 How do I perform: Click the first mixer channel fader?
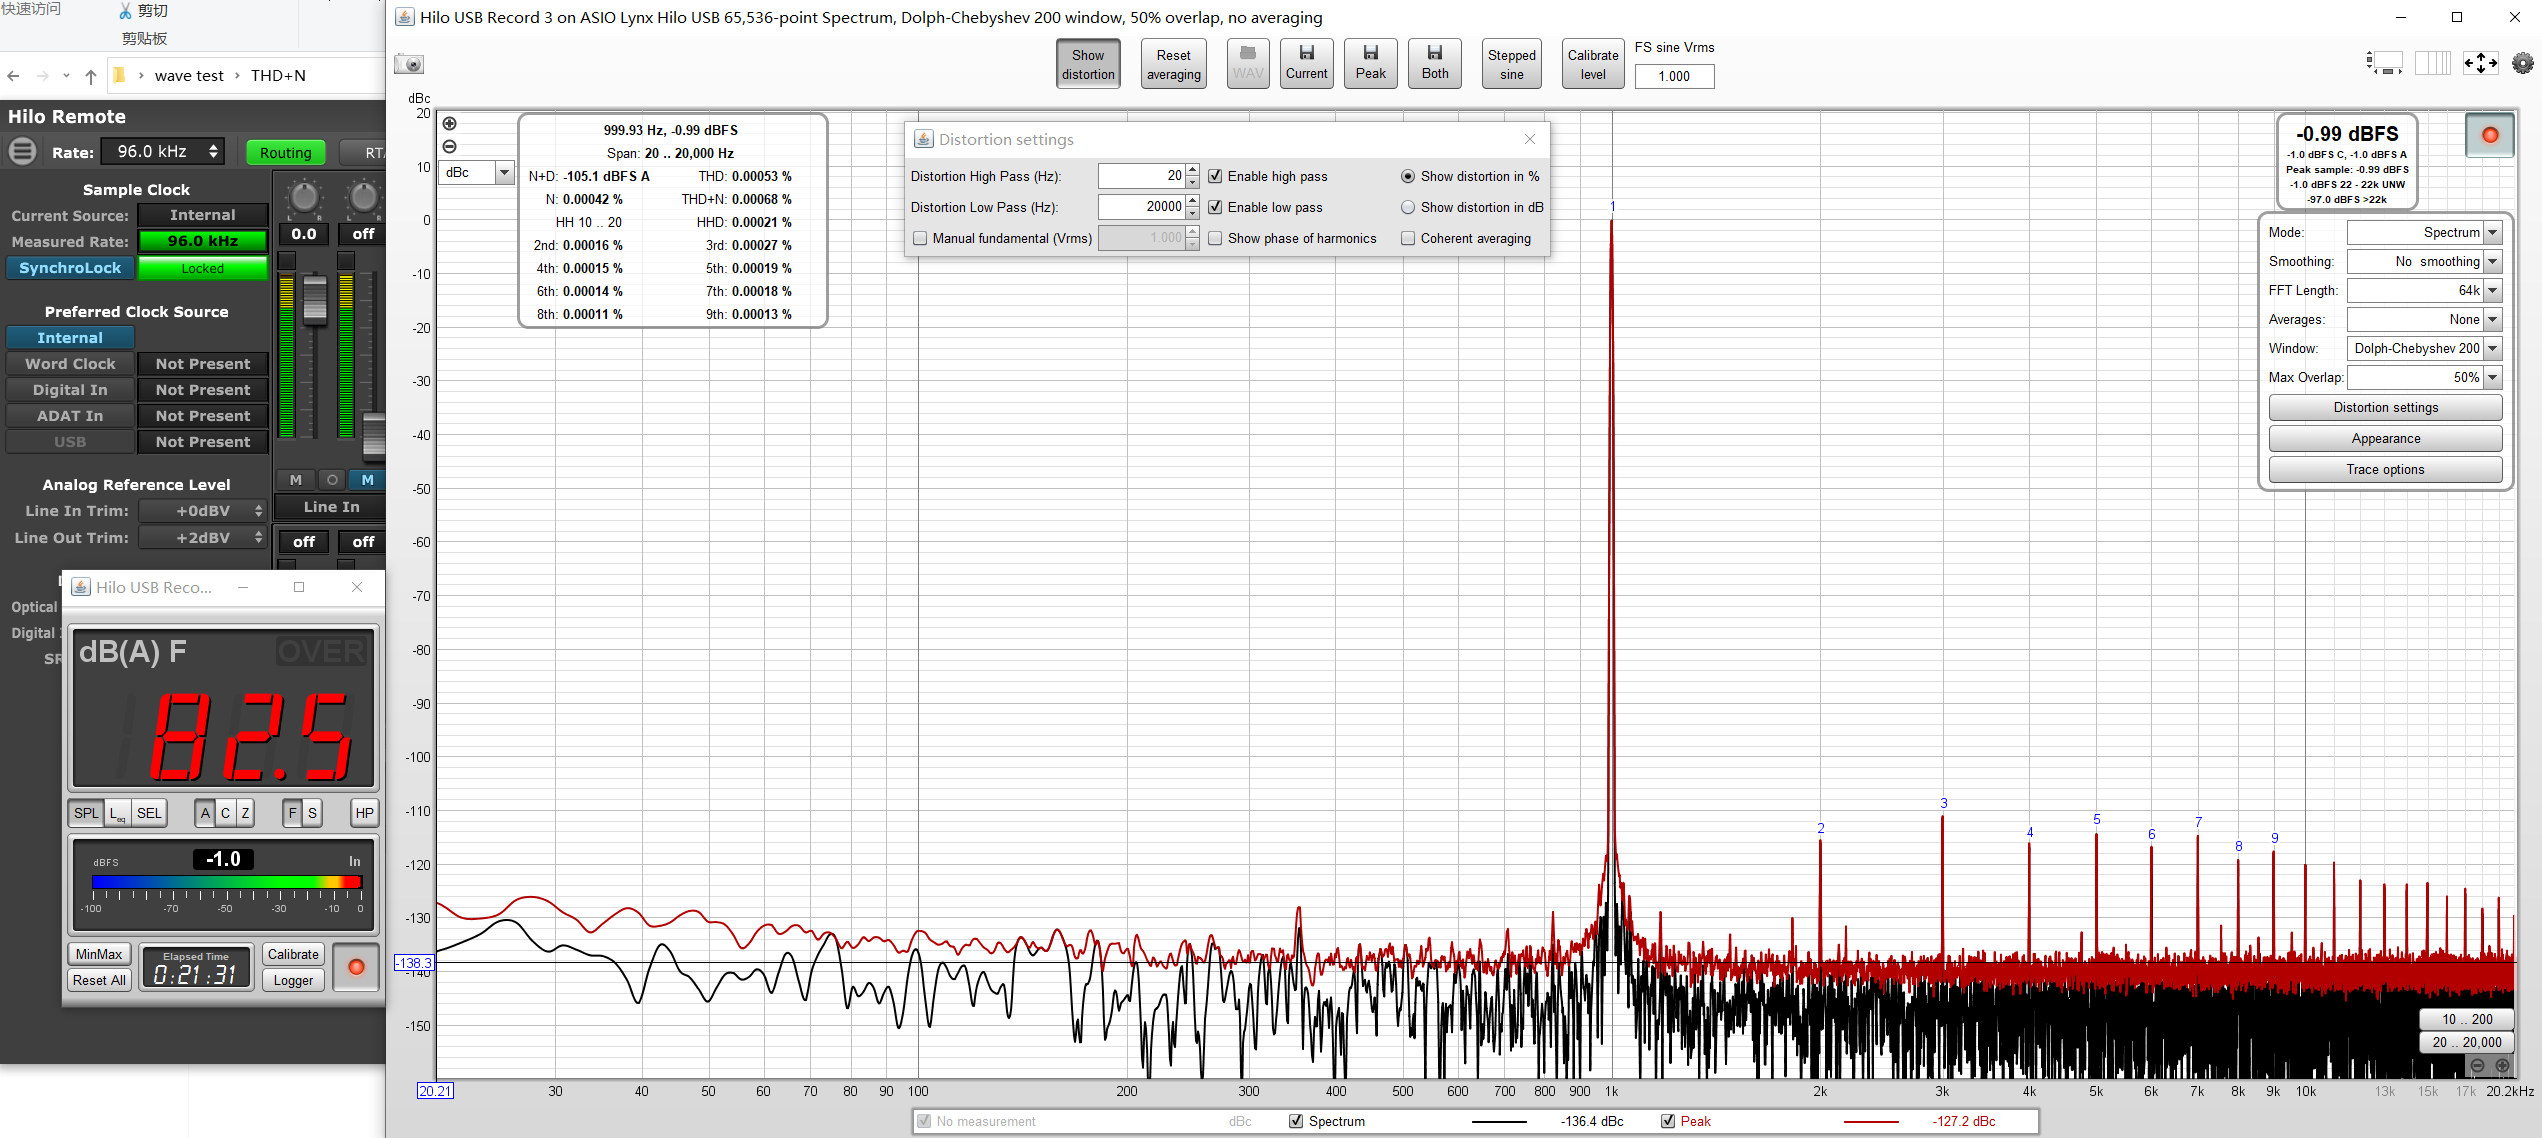point(315,302)
